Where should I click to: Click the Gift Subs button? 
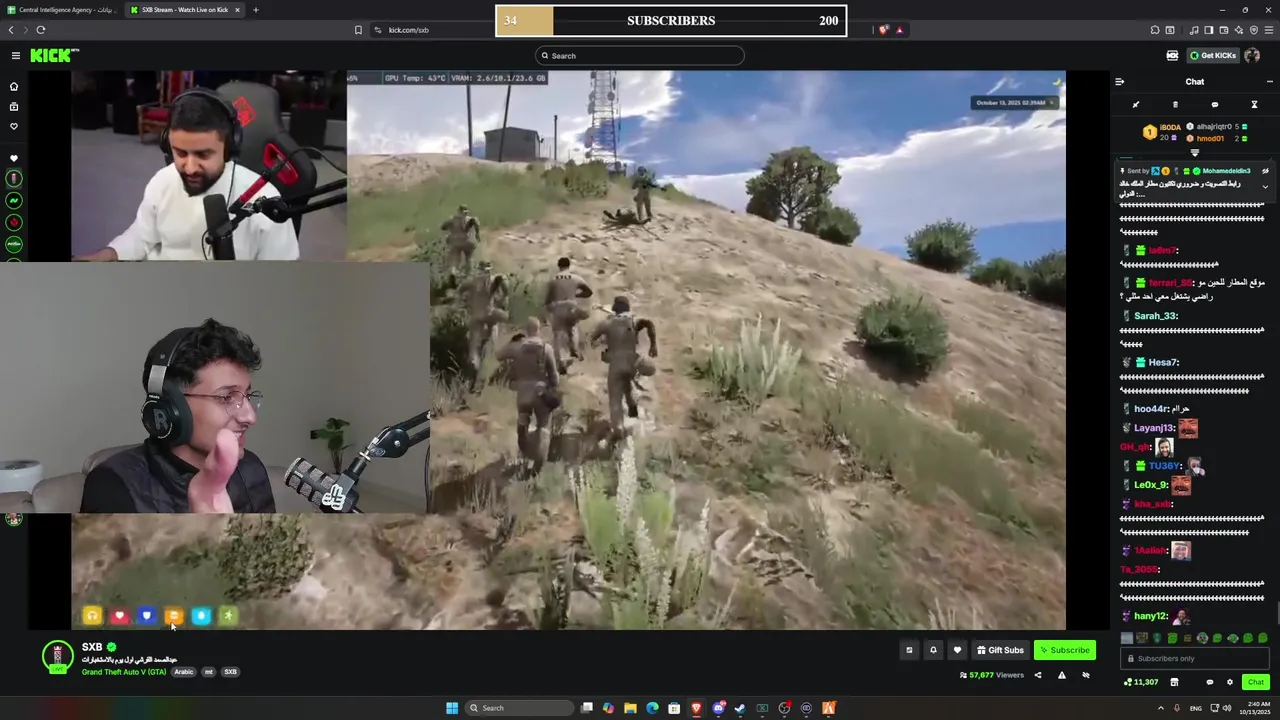click(1000, 650)
